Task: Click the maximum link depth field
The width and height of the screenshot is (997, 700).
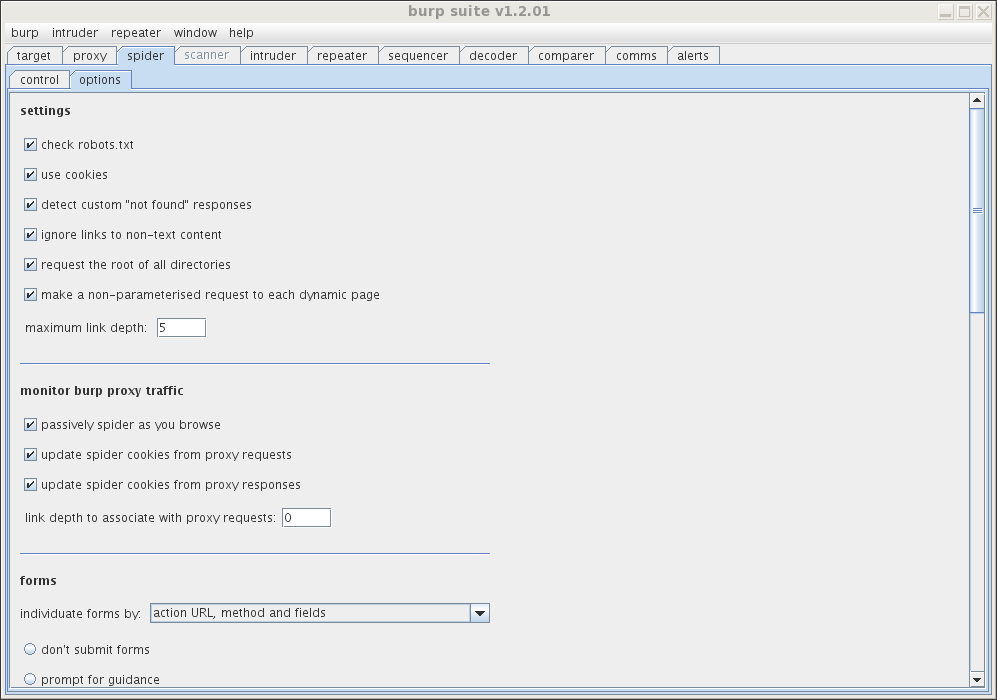Action: [181, 328]
